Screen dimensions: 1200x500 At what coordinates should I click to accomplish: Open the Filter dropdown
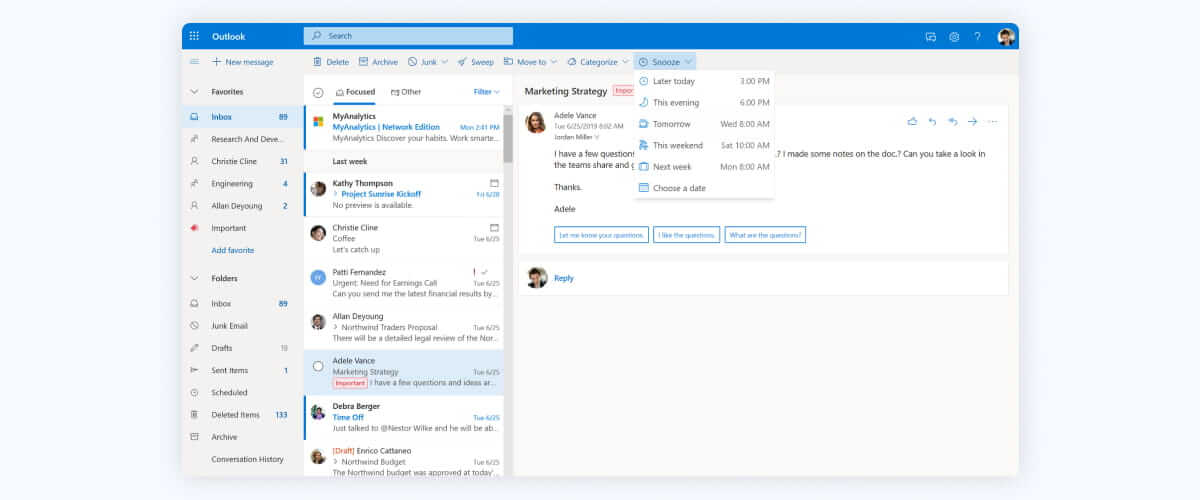click(x=487, y=92)
